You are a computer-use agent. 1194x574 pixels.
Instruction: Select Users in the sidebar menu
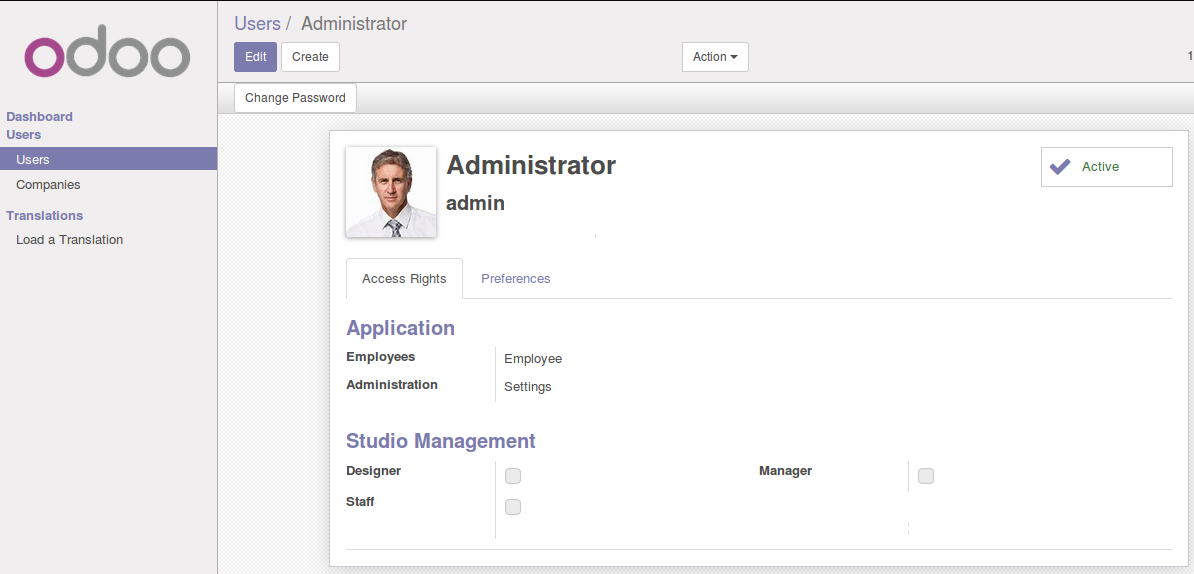click(x=33, y=160)
